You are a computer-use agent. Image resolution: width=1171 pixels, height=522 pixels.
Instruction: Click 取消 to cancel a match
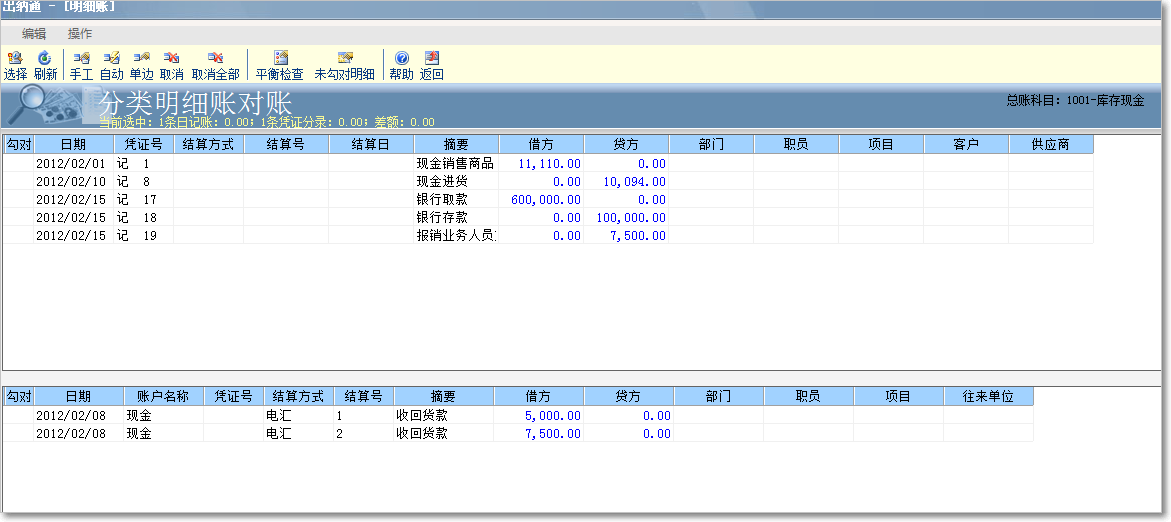pos(172,66)
